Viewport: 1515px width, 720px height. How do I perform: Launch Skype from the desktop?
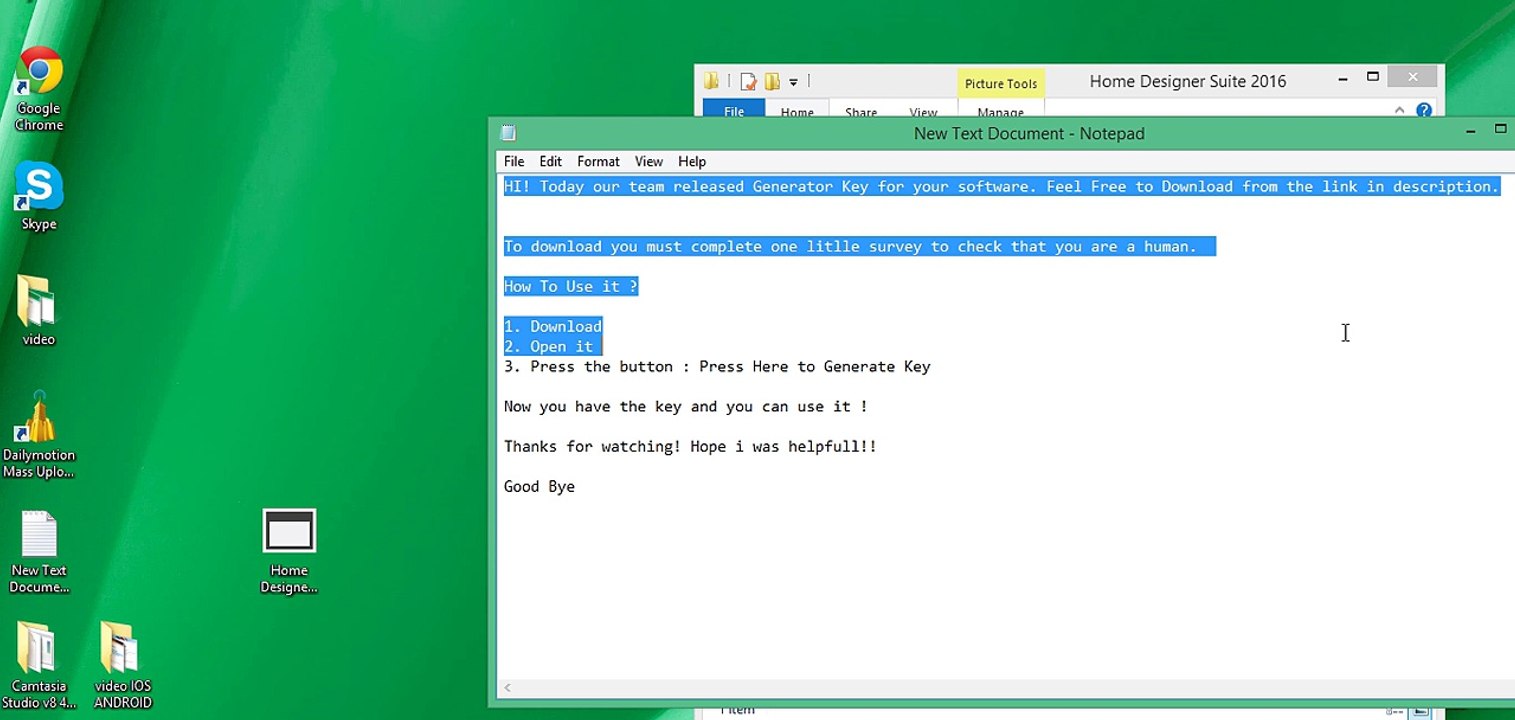point(39,196)
